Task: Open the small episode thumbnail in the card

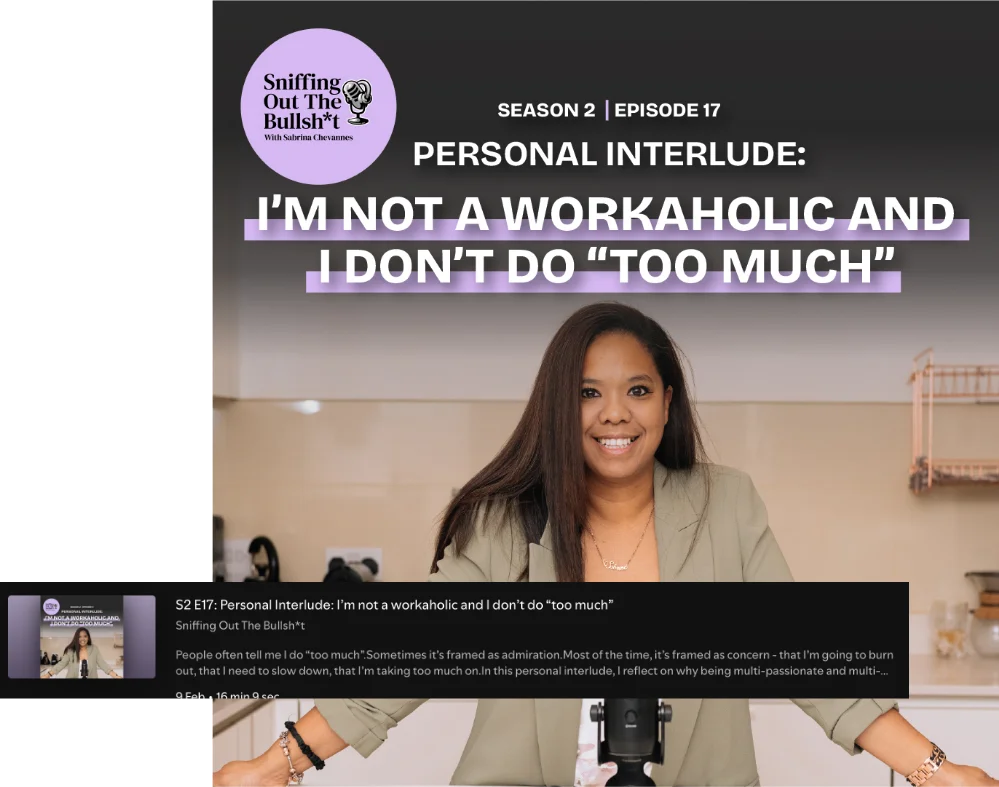Action: tap(82, 636)
